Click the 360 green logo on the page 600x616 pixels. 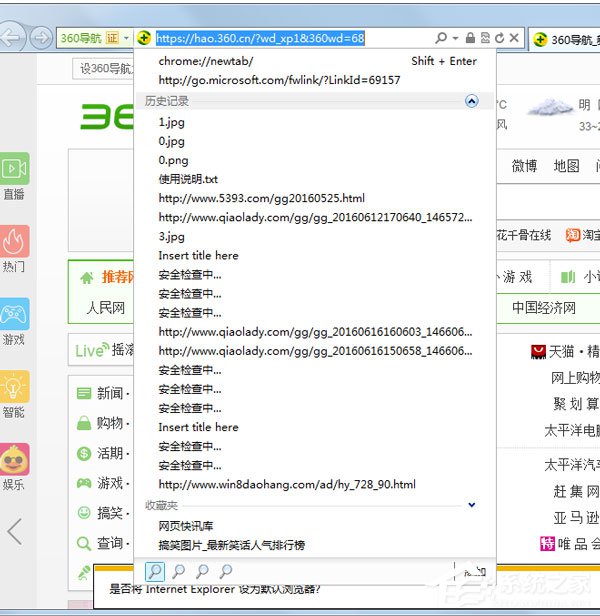click(106, 116)
